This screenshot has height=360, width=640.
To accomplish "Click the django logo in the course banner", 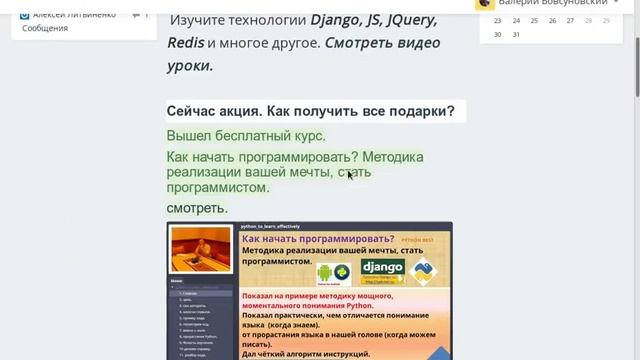I will [x=383, y=267].
